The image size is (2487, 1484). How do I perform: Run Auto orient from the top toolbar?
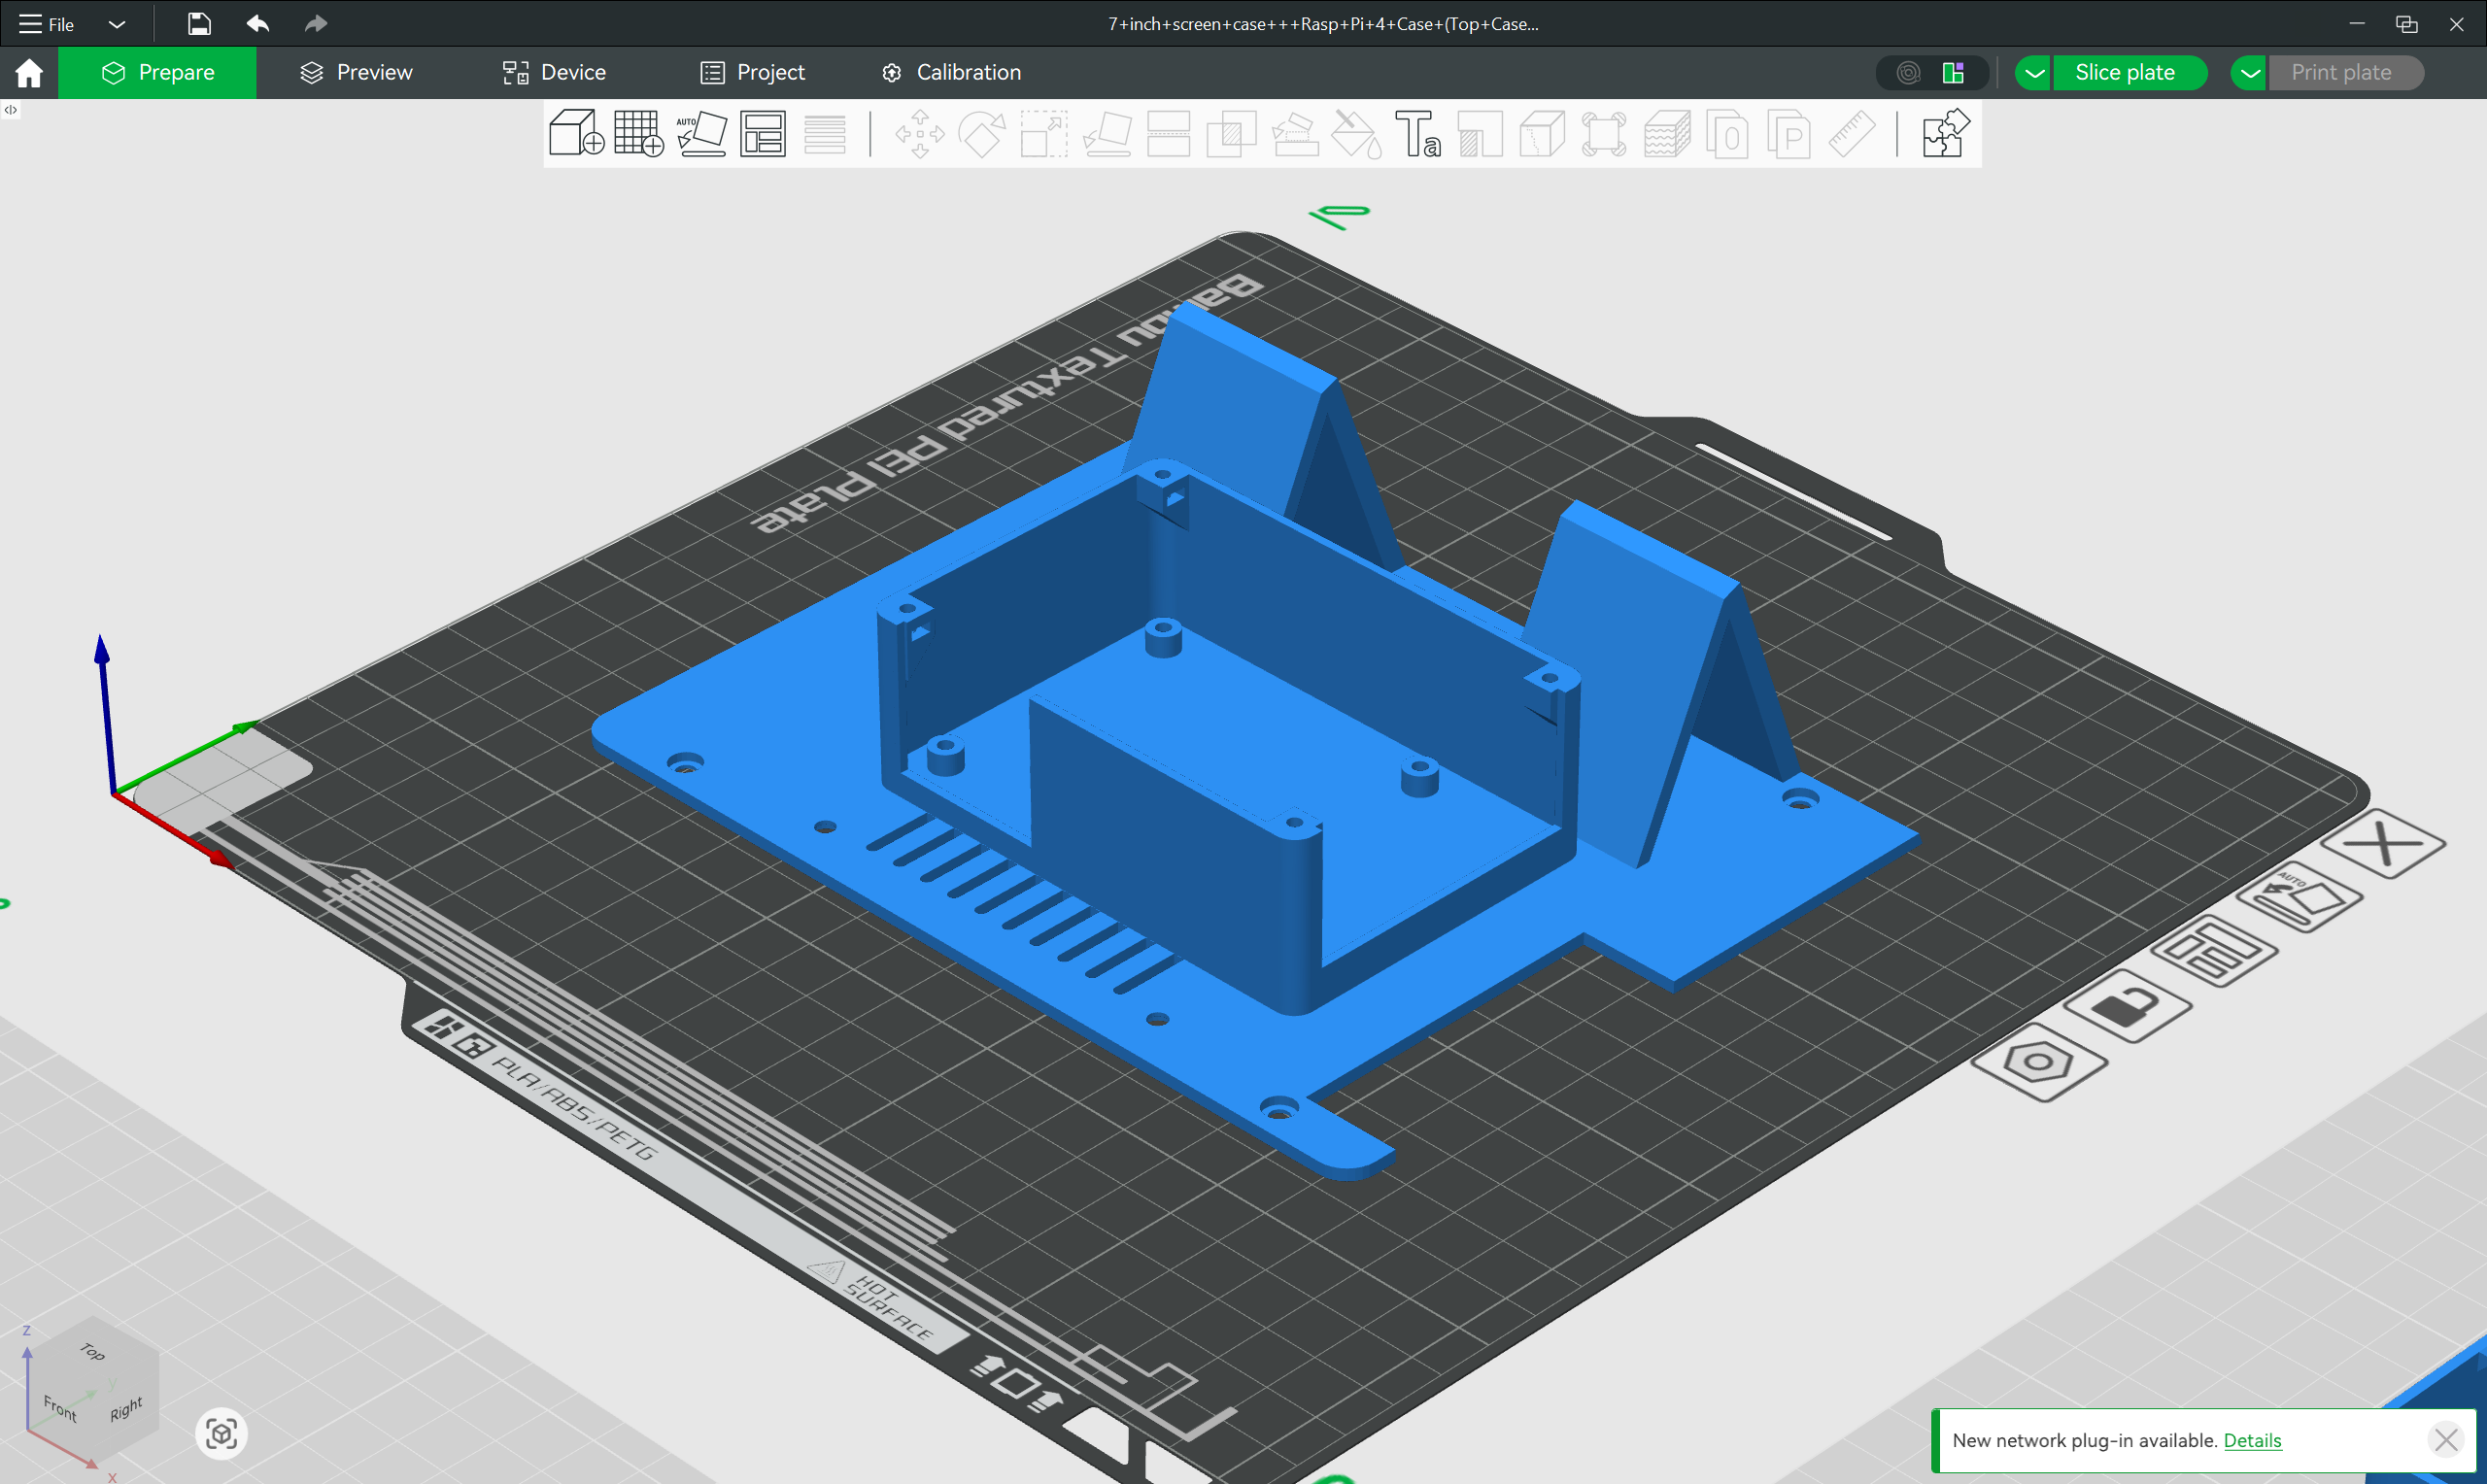point(701,133)
